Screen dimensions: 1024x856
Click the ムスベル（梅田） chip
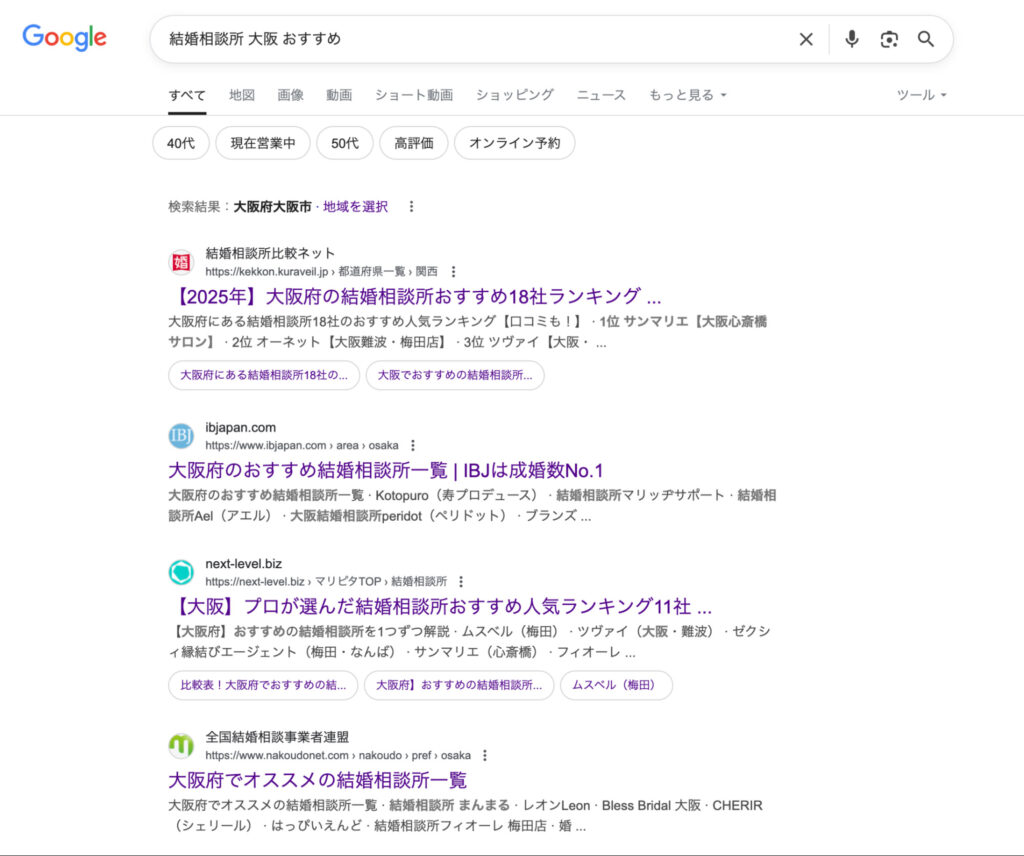tap(616, 686)
